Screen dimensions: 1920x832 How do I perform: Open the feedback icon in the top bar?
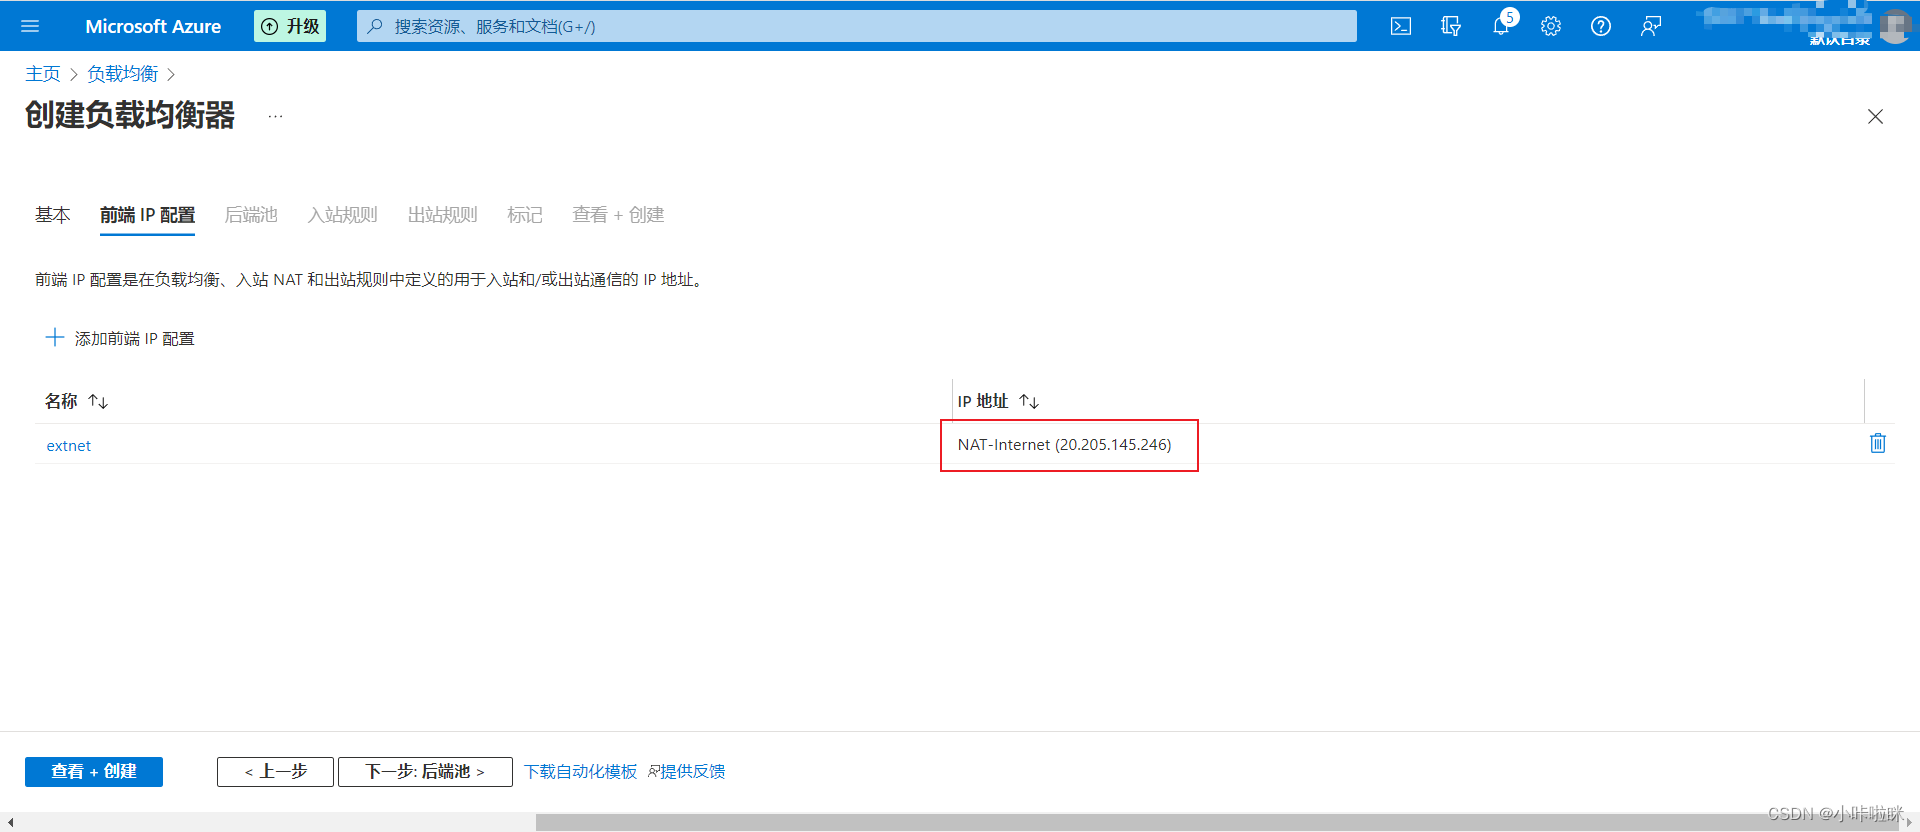(x=1651, y=26)
